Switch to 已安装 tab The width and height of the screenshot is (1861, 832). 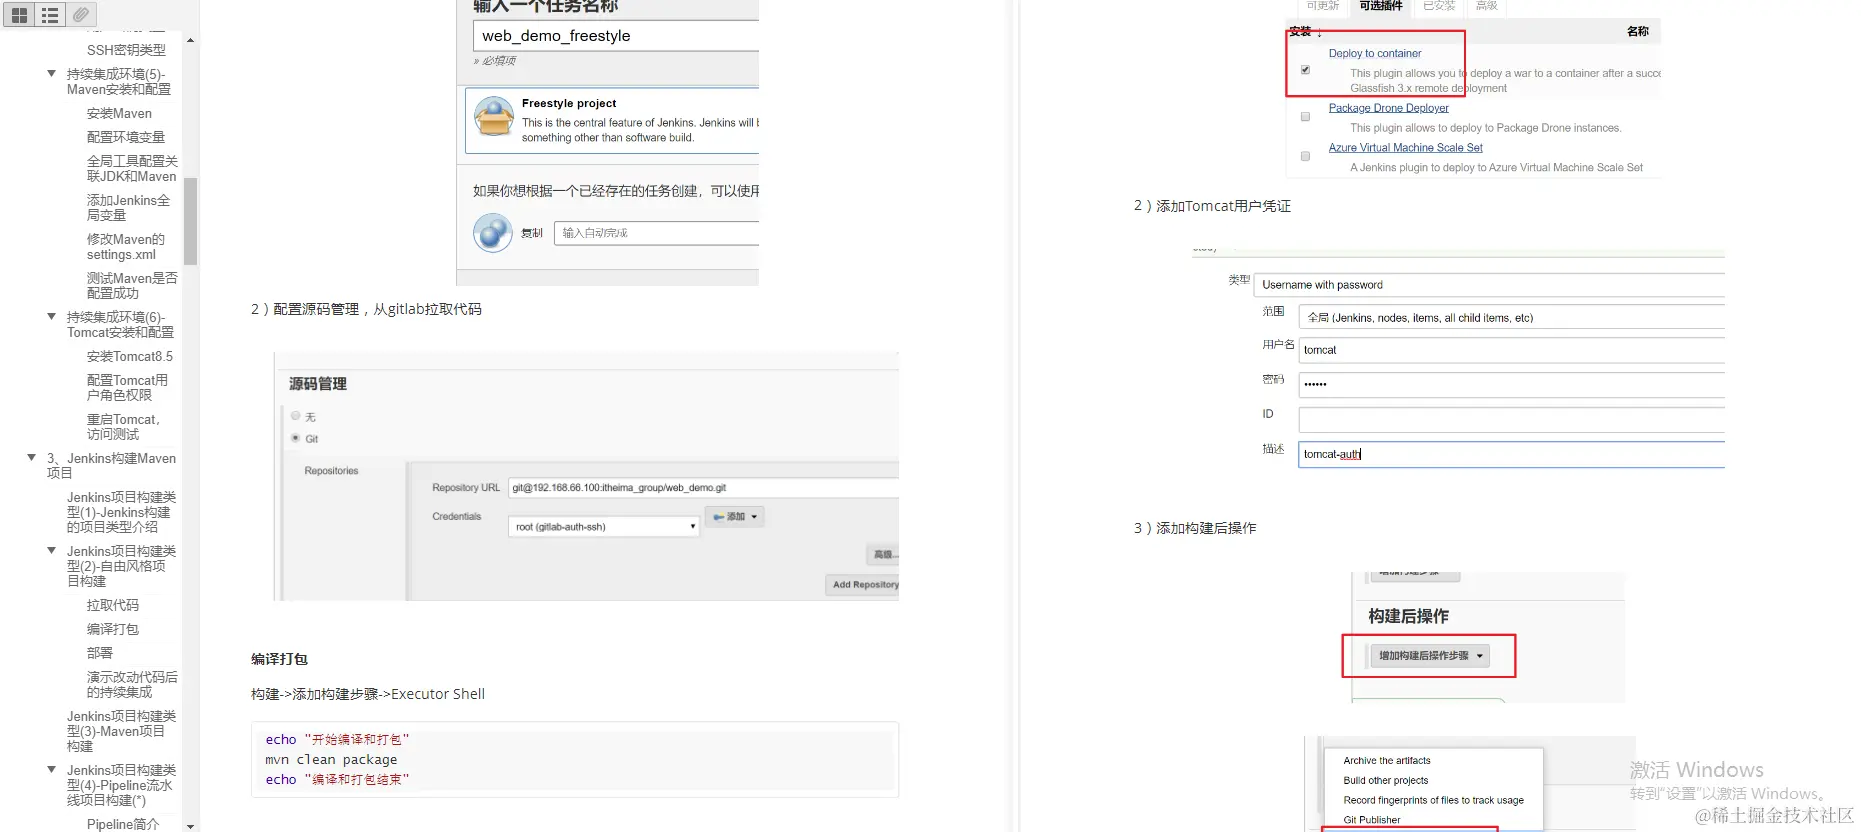pyautogui.click(x=1439, y=7)
